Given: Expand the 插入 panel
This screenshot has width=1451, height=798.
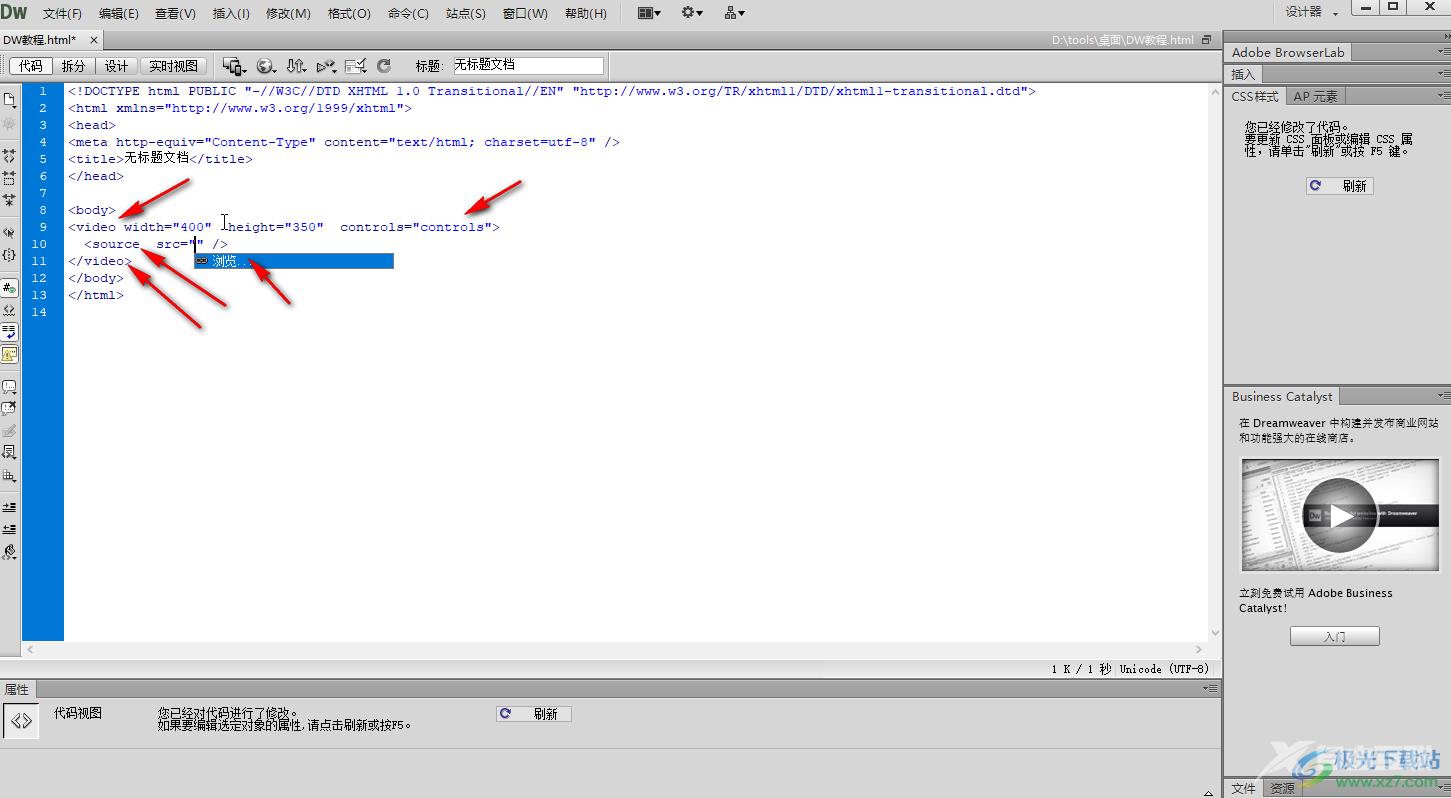Looking at the screenshot, I should pyautogui.click(x=1243, y=74).
